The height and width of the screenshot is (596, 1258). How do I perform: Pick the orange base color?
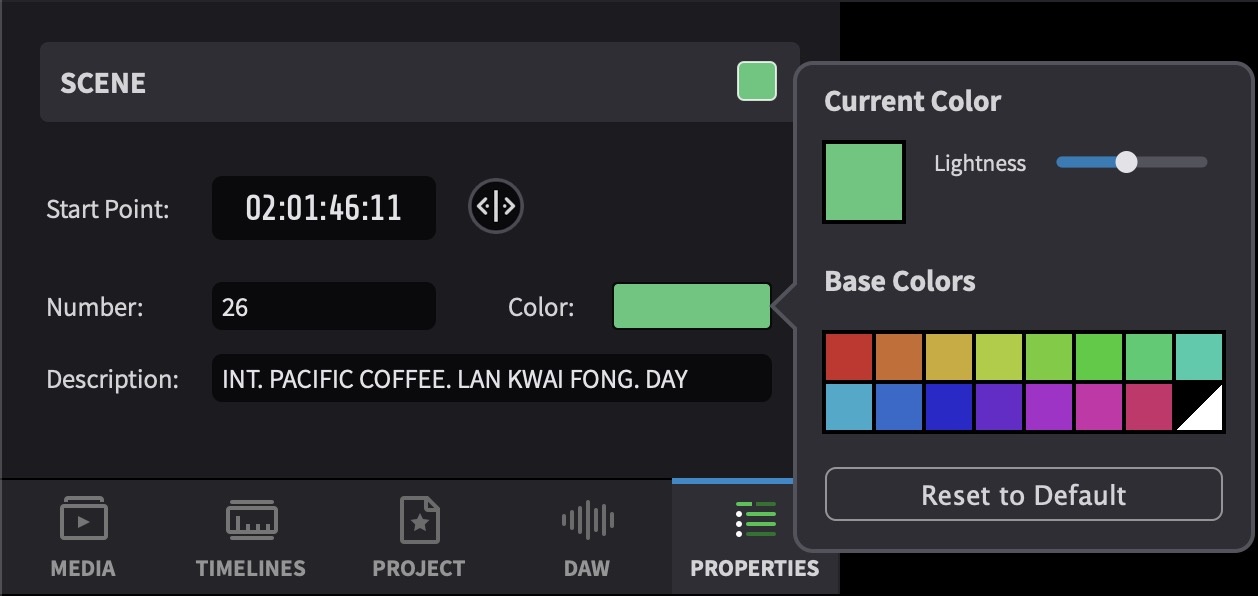[899, 357]
